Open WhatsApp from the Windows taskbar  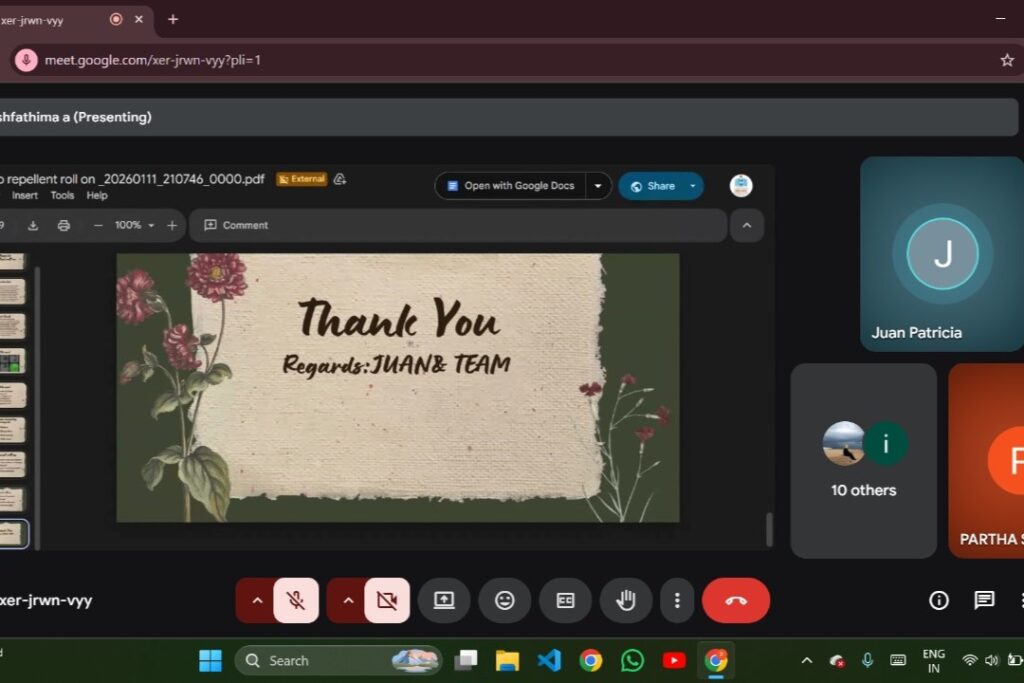pos(632,660)
